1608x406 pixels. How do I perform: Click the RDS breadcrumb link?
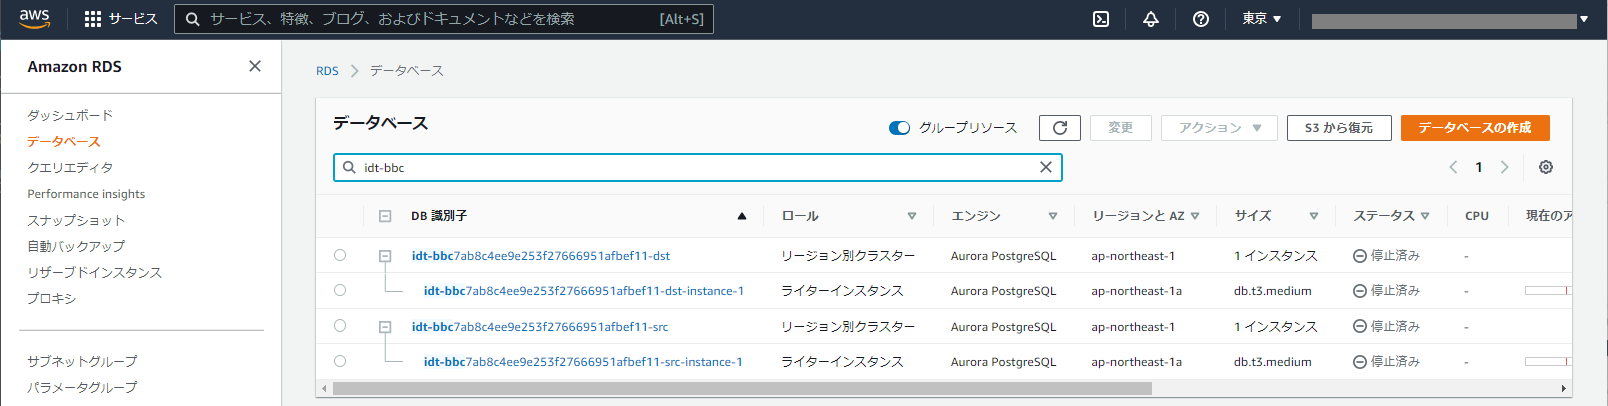coord(327,71)
